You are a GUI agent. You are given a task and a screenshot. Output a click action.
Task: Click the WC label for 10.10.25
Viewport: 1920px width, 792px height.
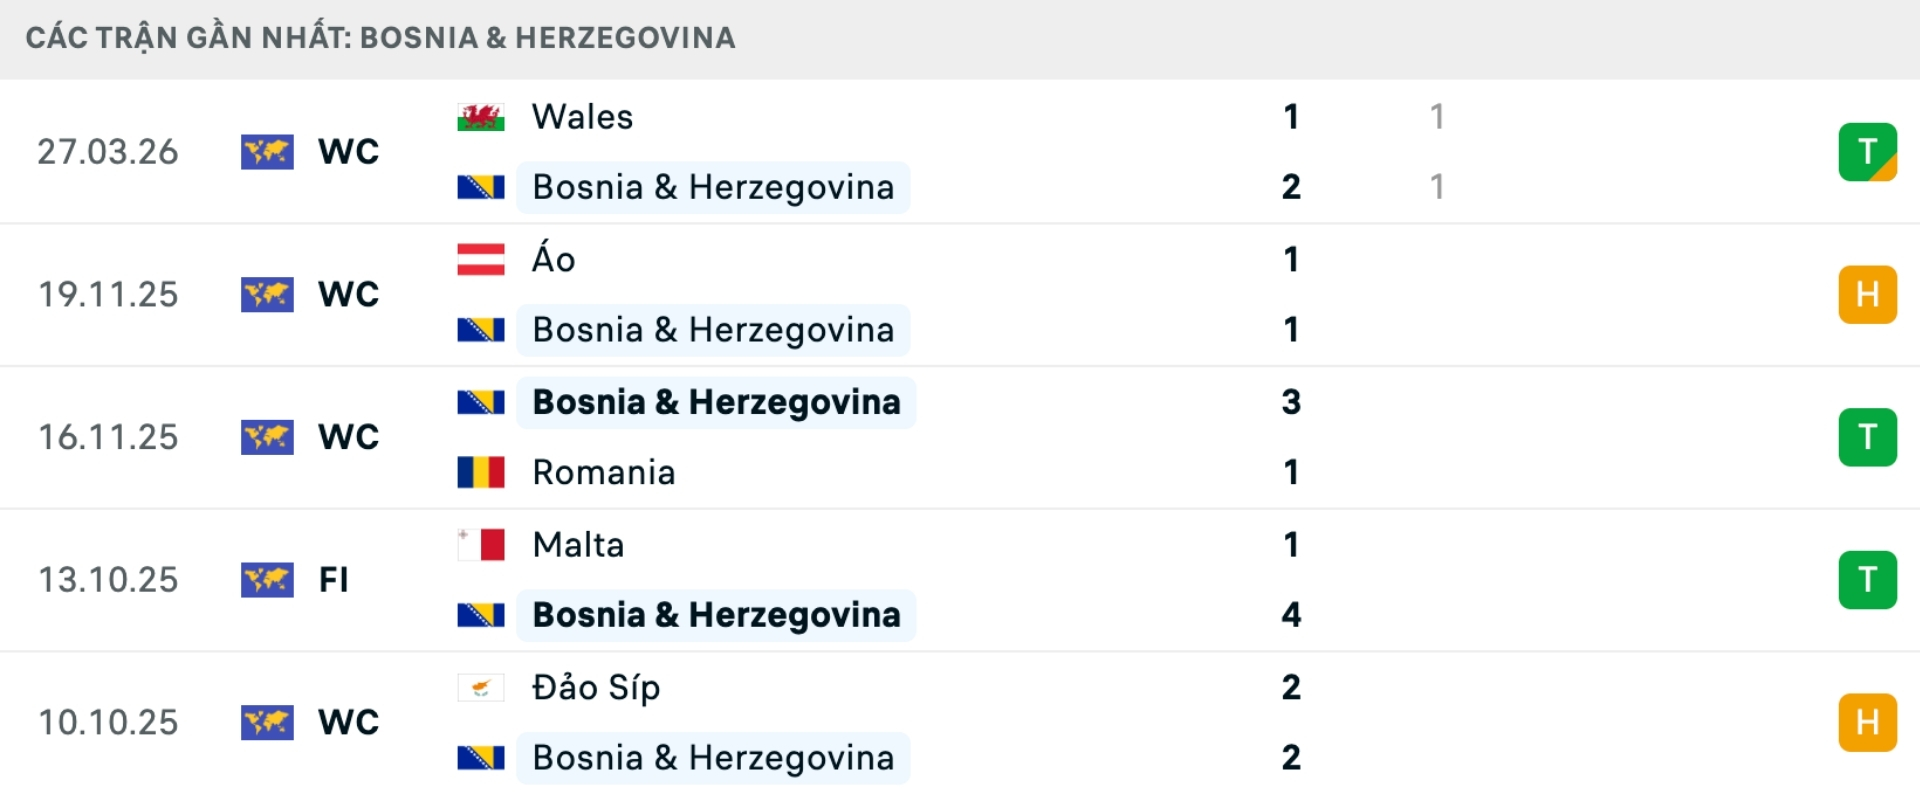click(348, 722)
